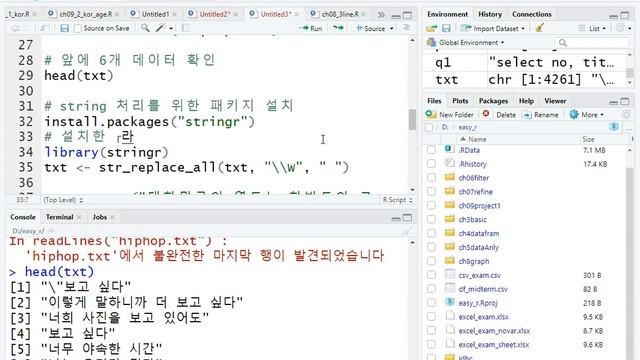Open the Viewer tab
The width and height of the screenshot is (640, 360).
tap(555, 101)
